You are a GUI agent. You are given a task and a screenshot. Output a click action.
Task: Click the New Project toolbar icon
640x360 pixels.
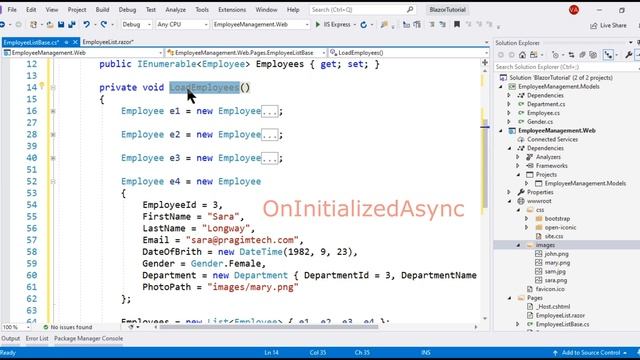point(33,24)
